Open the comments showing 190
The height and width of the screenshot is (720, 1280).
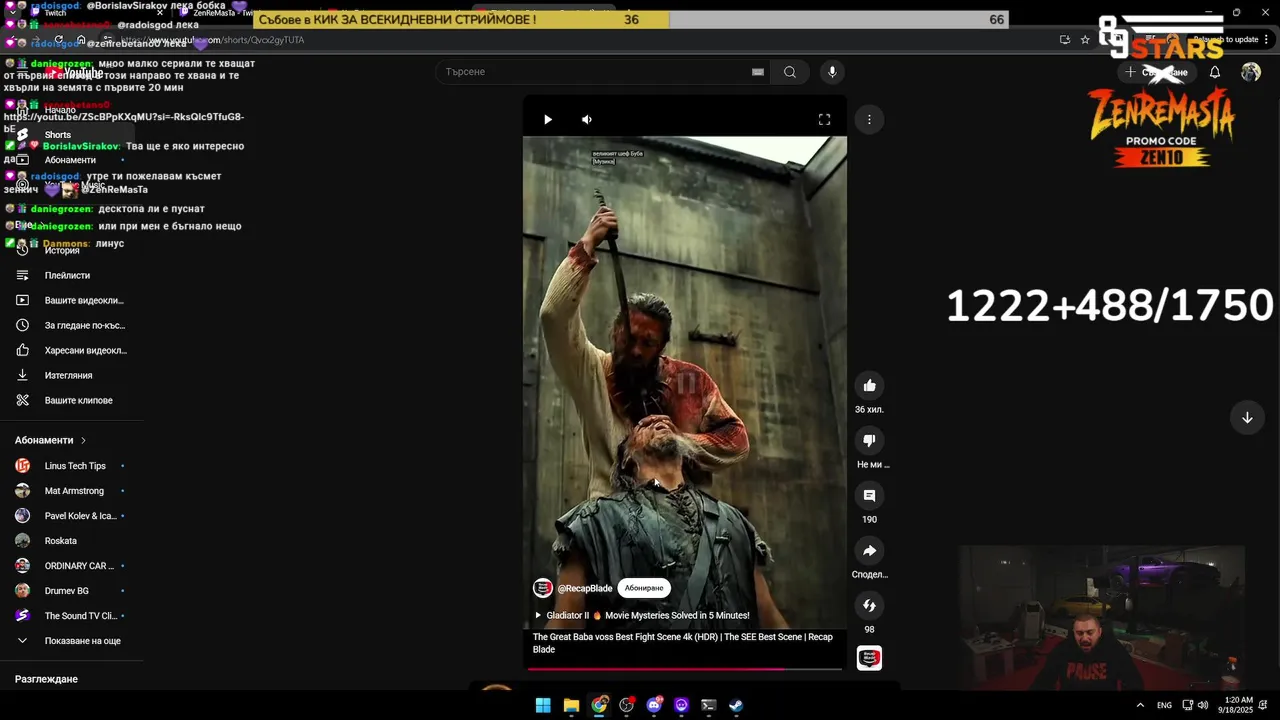pos(869,496)
